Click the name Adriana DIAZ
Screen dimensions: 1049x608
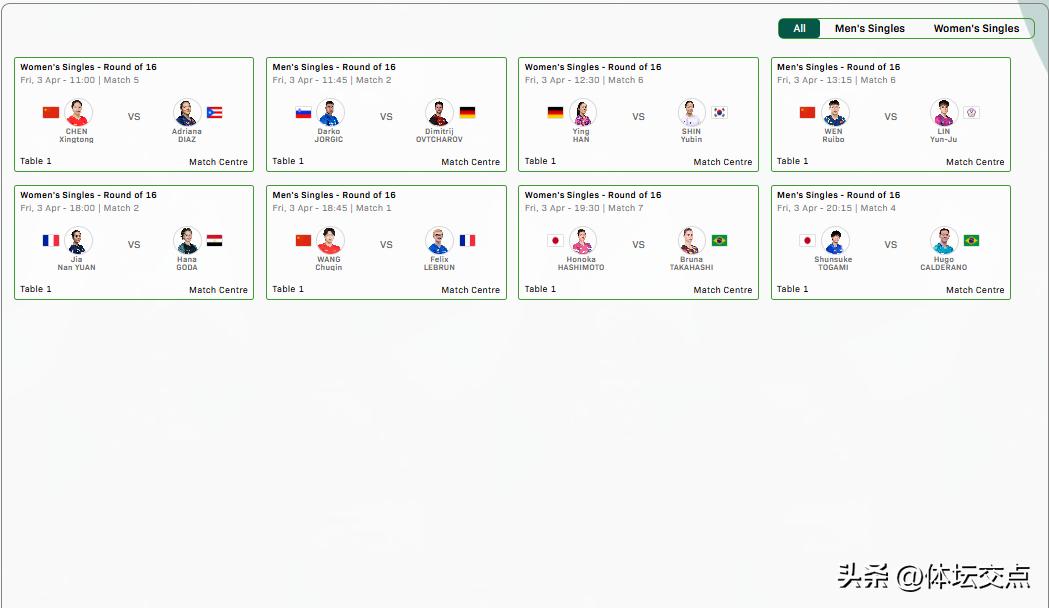pos(187,135)
